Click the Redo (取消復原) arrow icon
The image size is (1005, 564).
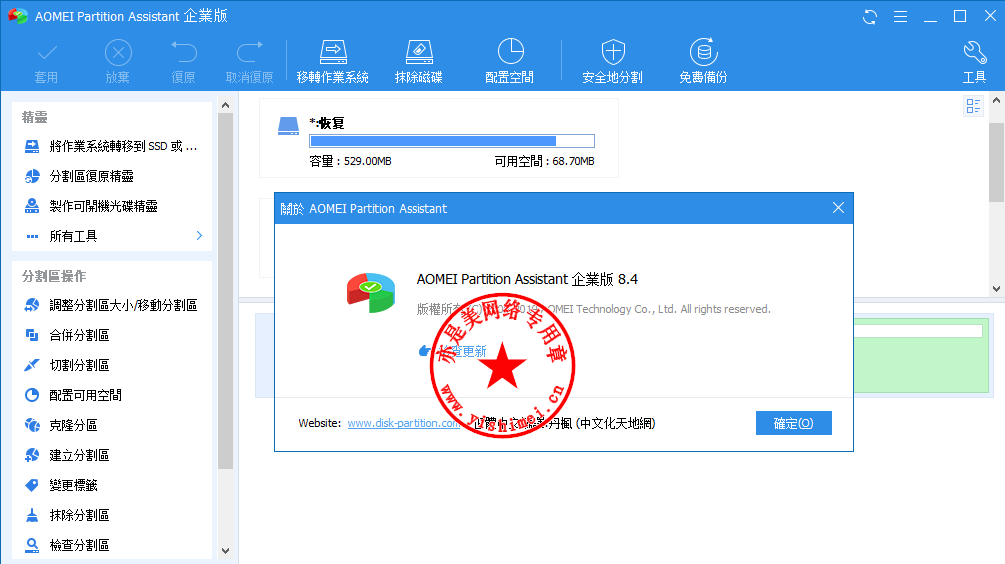(249, 52)
